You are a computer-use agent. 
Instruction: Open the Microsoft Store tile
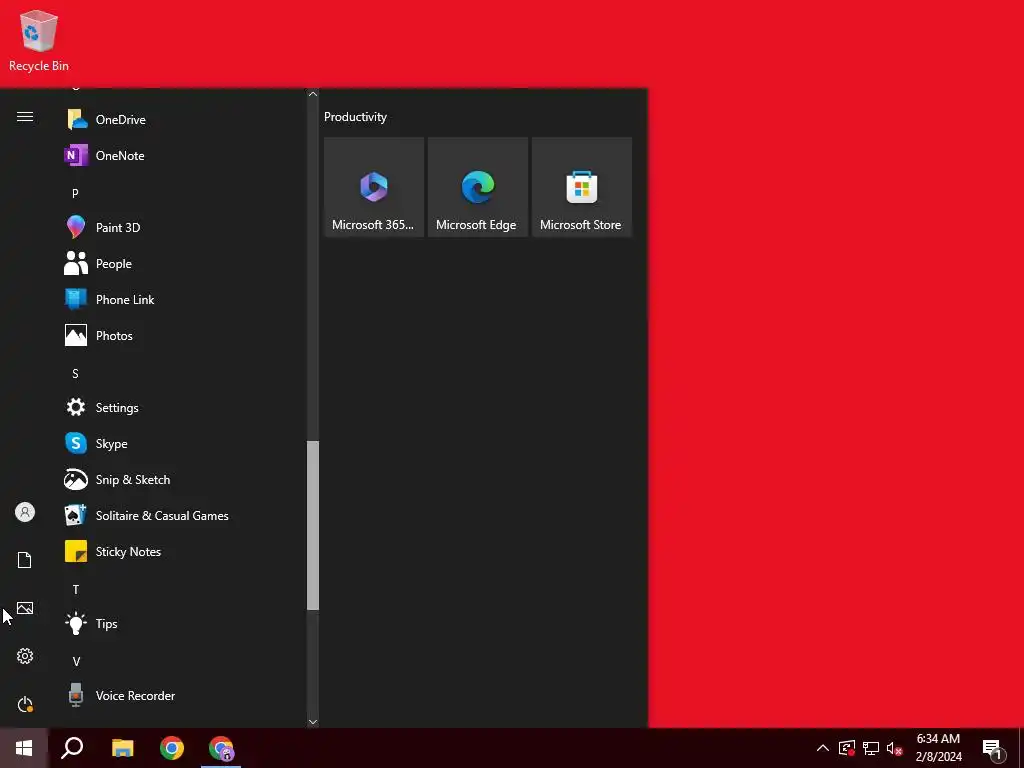582,187
